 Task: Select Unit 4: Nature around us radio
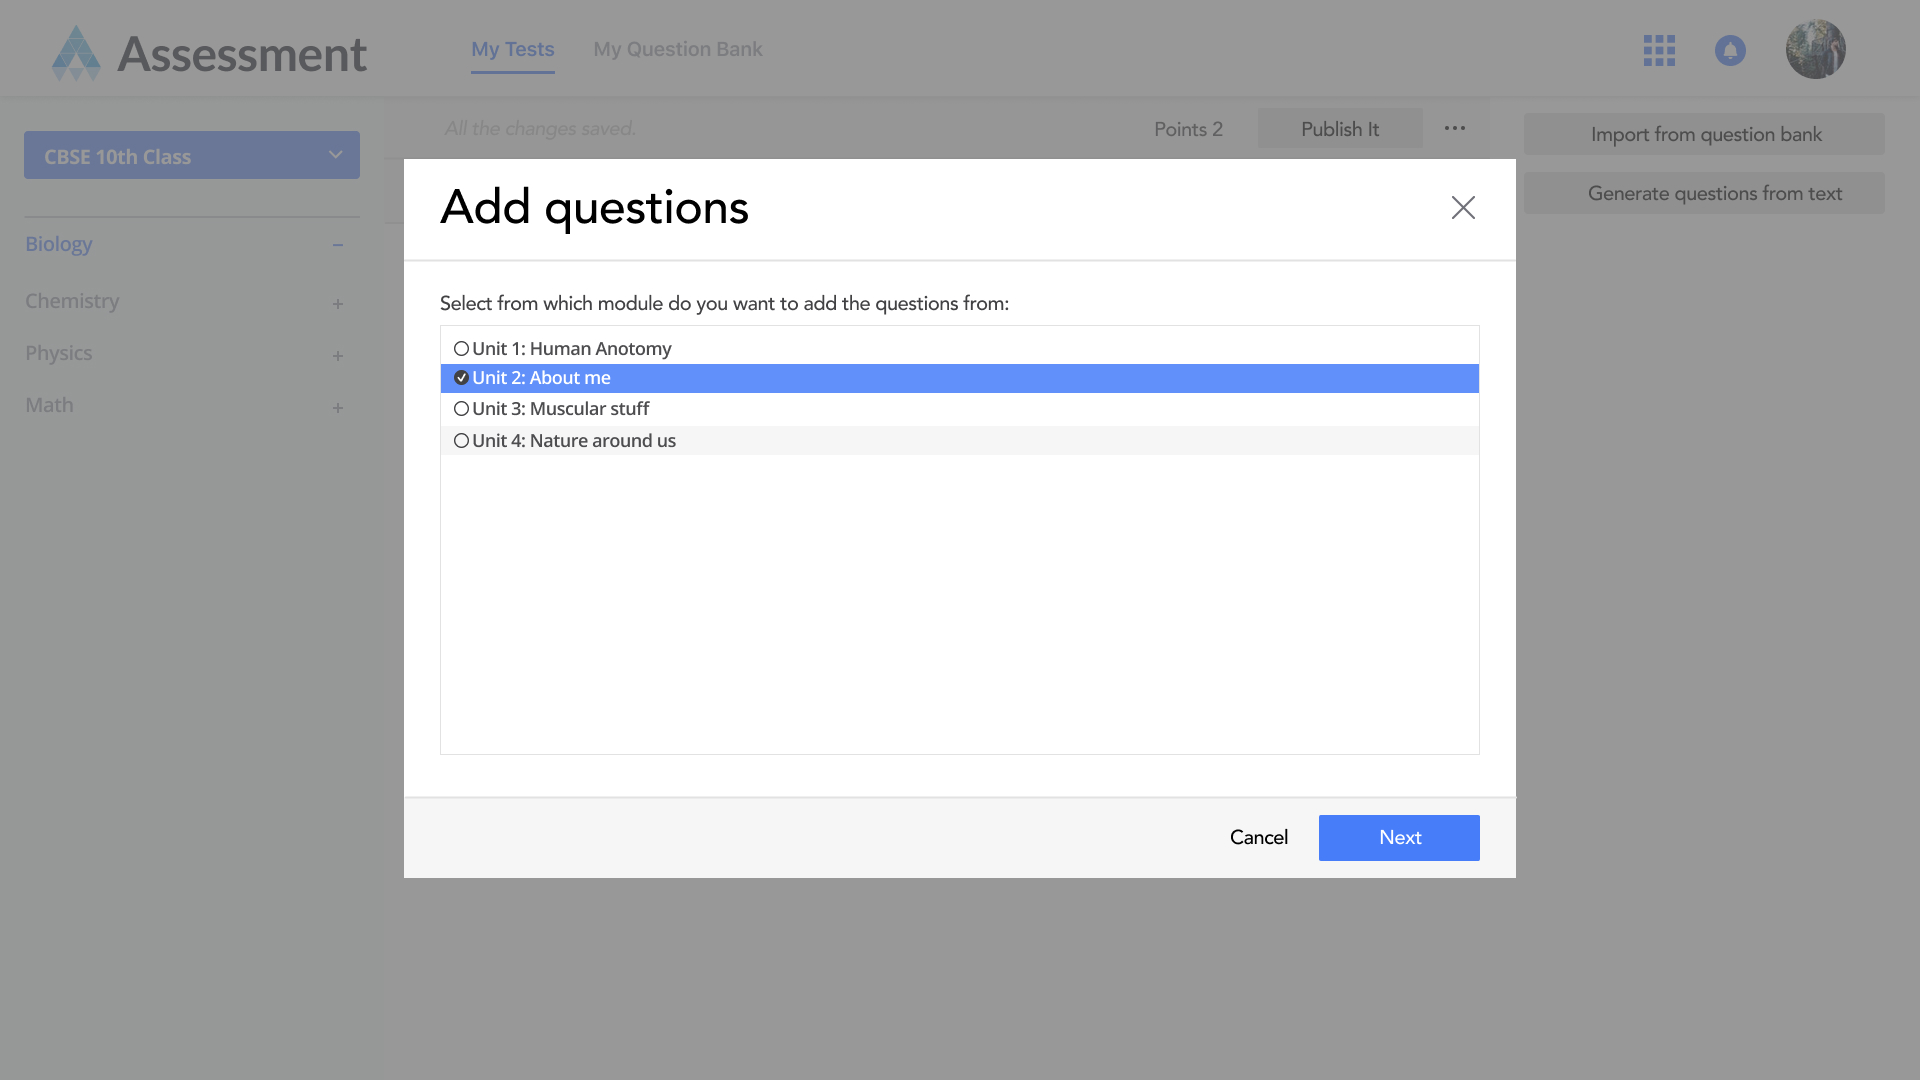tap(461, 441)
